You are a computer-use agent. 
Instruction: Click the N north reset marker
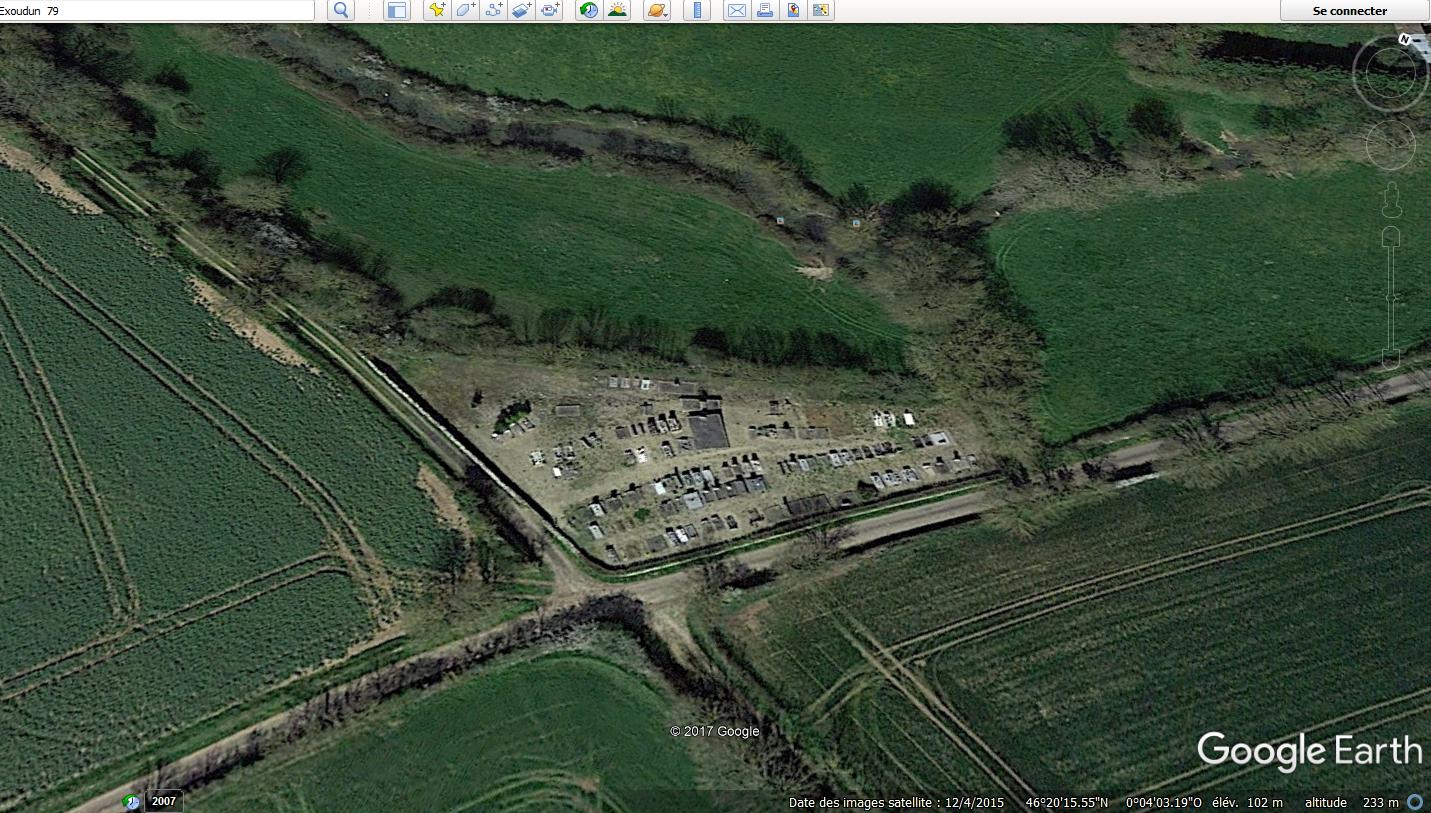tap(1404, 40)
